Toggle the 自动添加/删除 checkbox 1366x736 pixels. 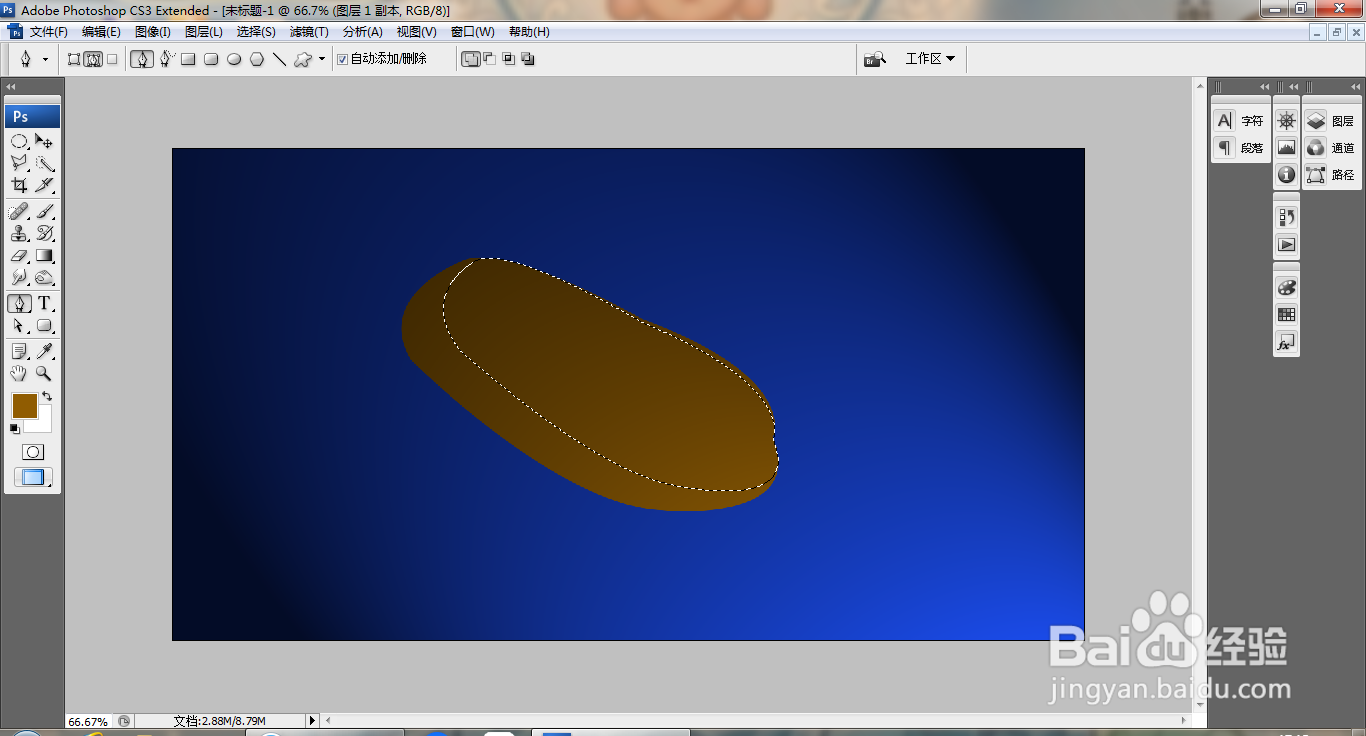coord(343,59)
